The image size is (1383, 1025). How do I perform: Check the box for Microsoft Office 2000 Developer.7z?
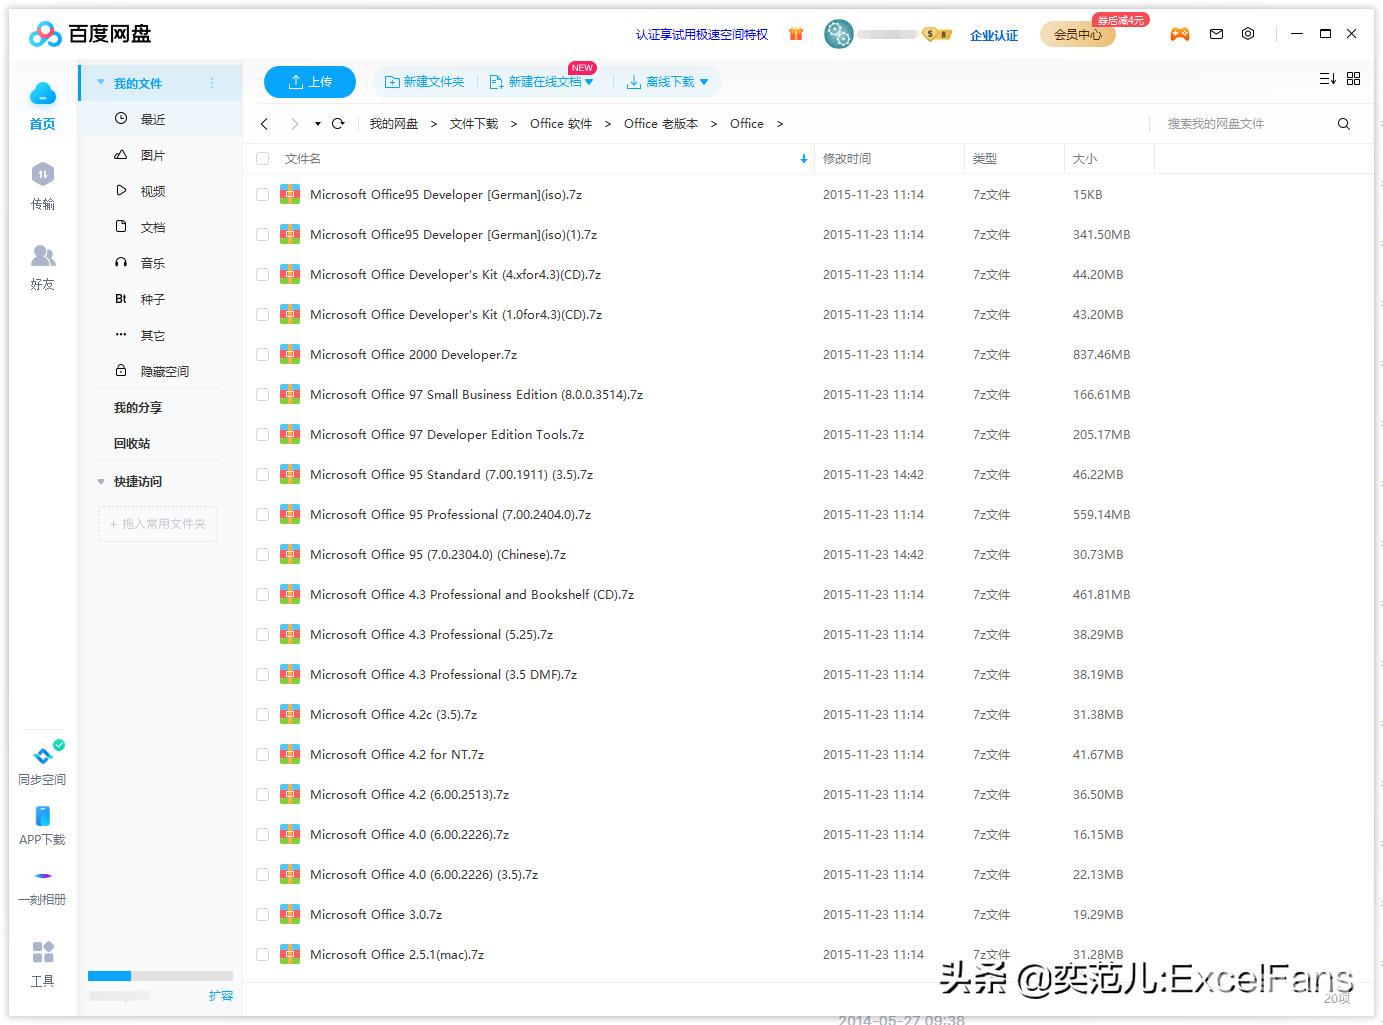(x=262, y=355)
